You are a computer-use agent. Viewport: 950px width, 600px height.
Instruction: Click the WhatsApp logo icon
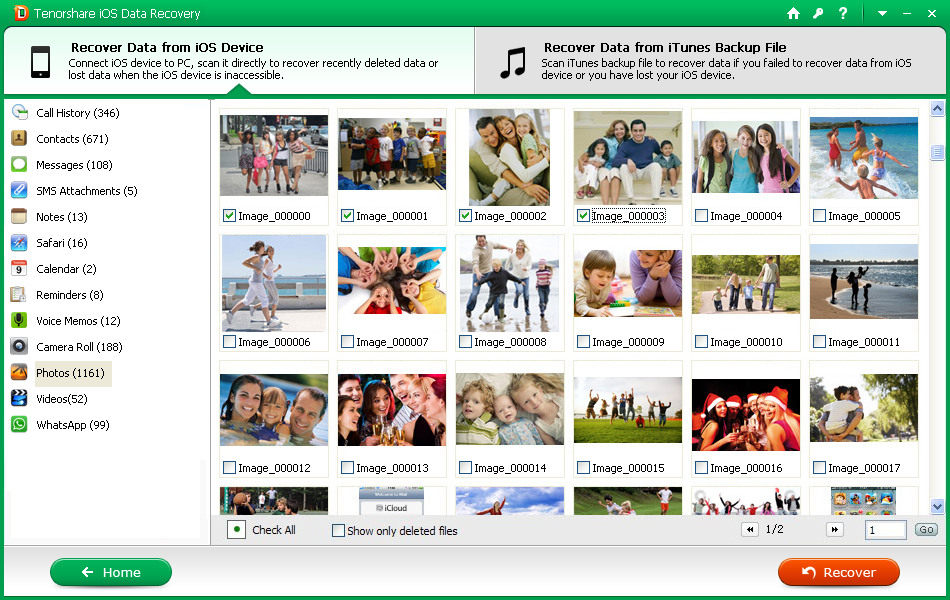pos(19,425)
